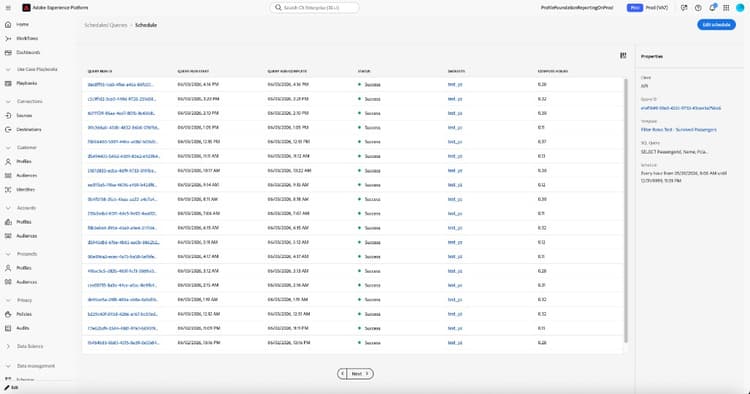The image size is (750, 394).
Task: Expand the Data Science section
Action: pos(8,346)
